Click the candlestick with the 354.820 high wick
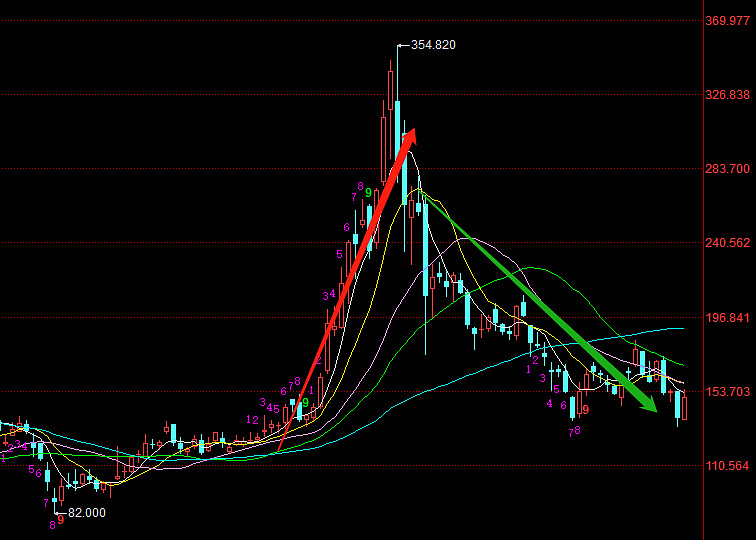The width and height of the screenshot is (756, 540). click(397, 113)
